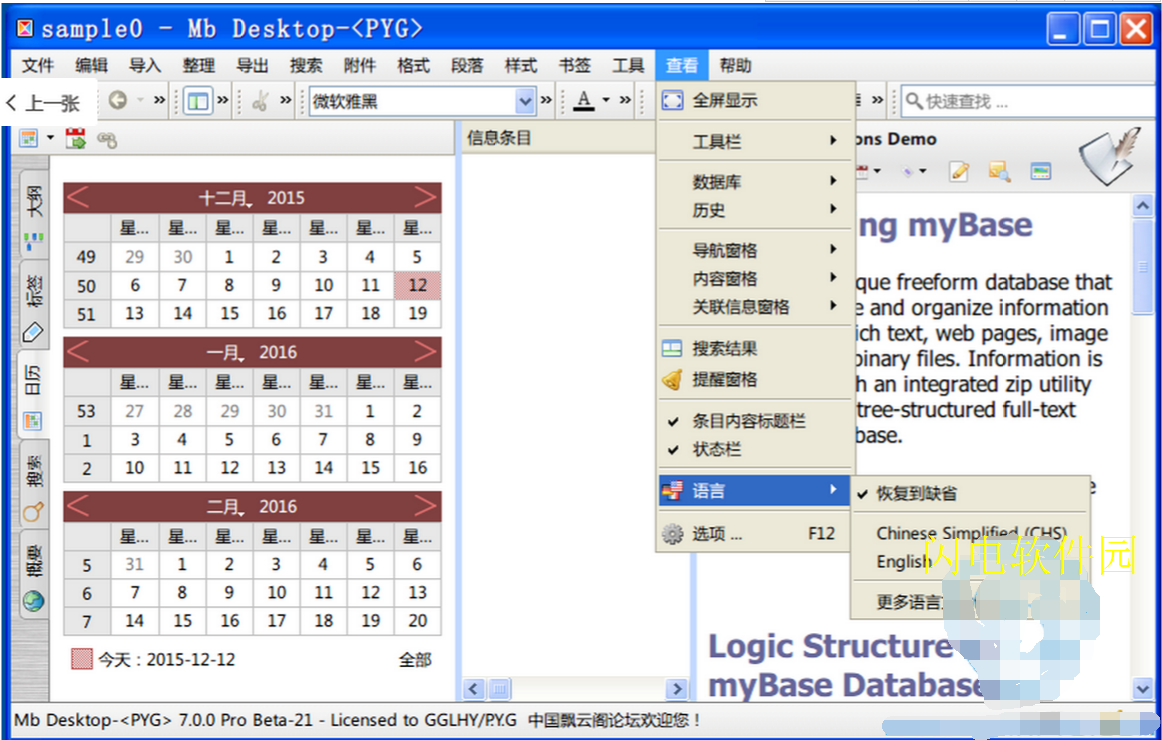Screen dimensions: 1162x740
Task: Click the 信息条目 column header
Action: pyautogui.click(x=559, y=138)
